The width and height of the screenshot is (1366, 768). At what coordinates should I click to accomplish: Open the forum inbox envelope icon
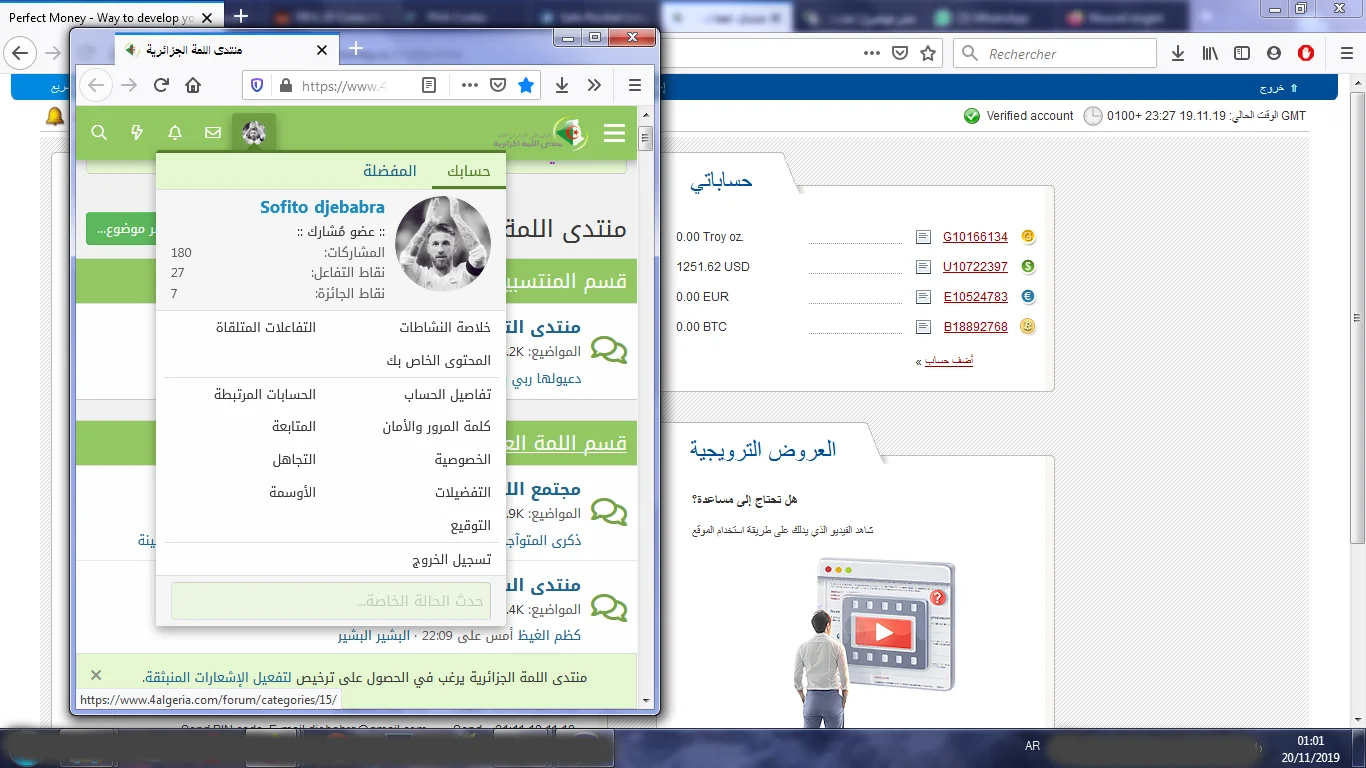point(213,133)
